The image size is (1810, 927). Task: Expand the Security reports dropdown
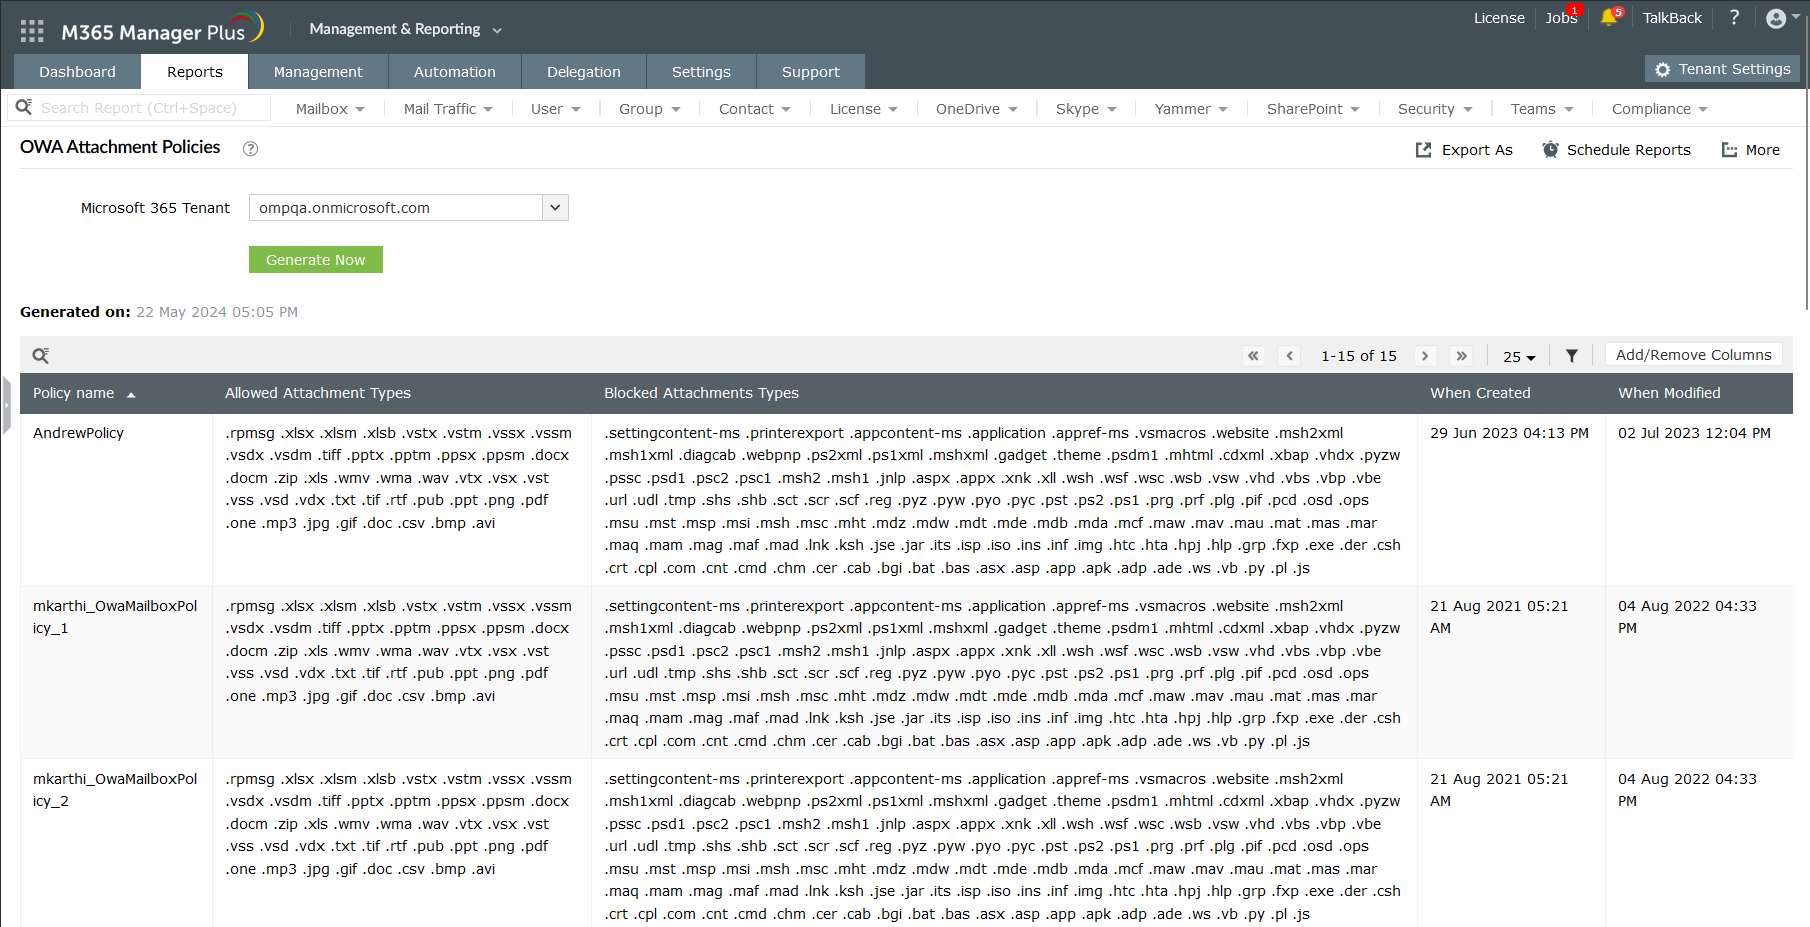point(1434,109)
